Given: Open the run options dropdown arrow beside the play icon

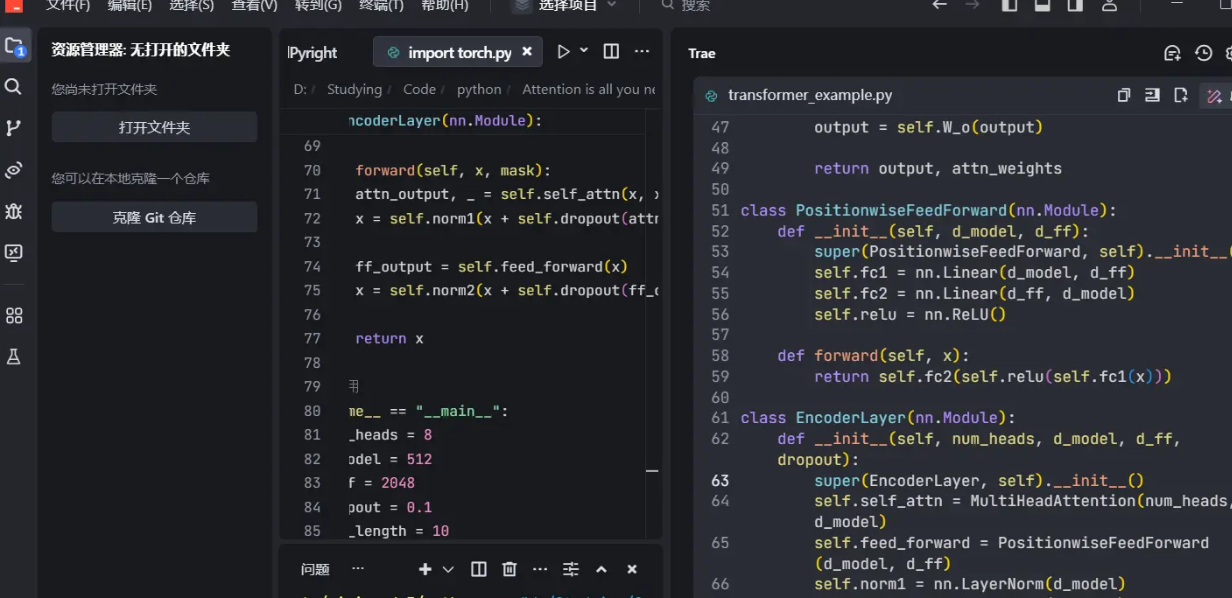Looking at the screenshot, I should (x=584, y=51).
